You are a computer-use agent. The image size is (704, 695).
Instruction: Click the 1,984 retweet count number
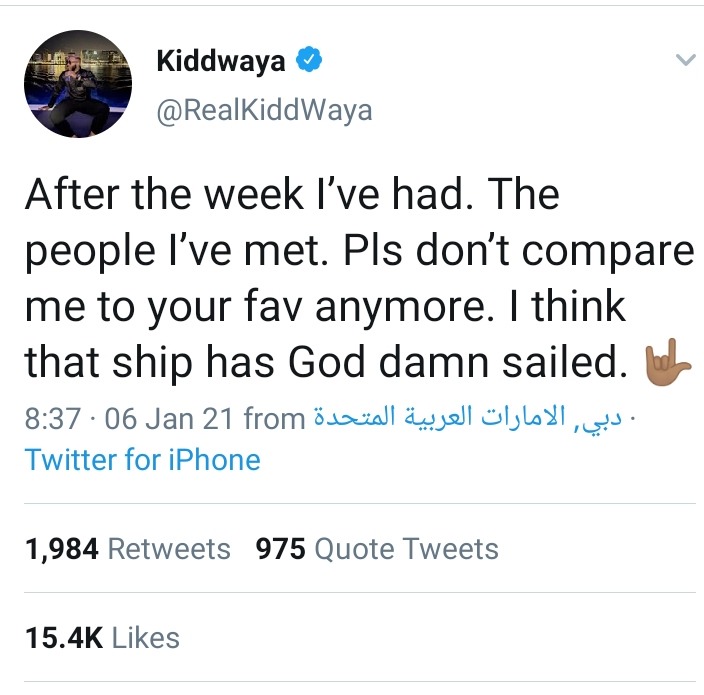click(62, 549)
